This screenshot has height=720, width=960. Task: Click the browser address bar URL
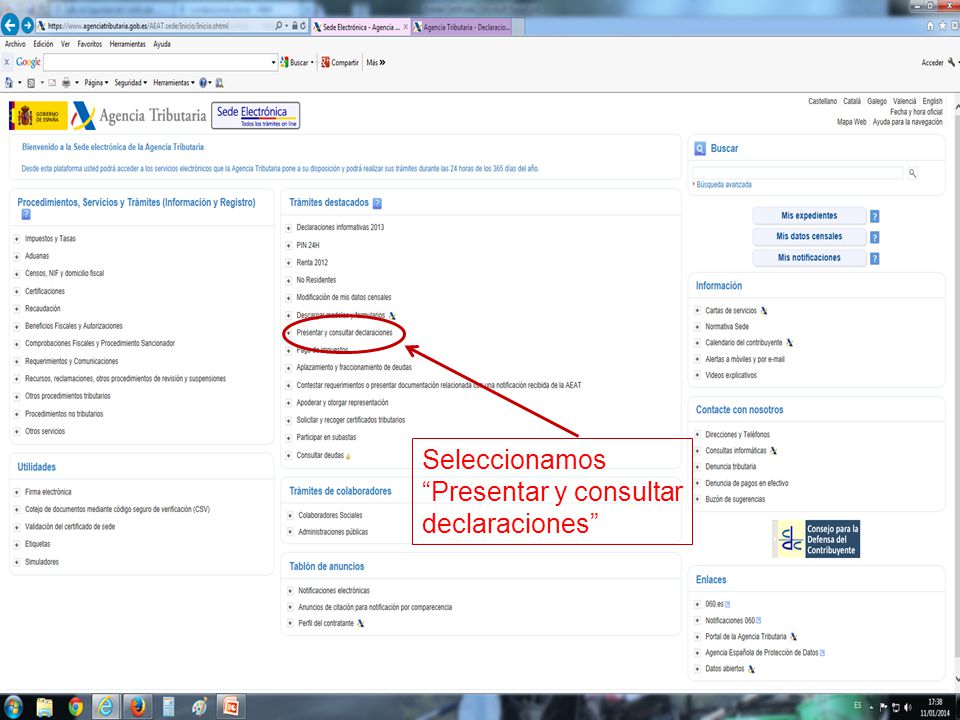(138, 26)
